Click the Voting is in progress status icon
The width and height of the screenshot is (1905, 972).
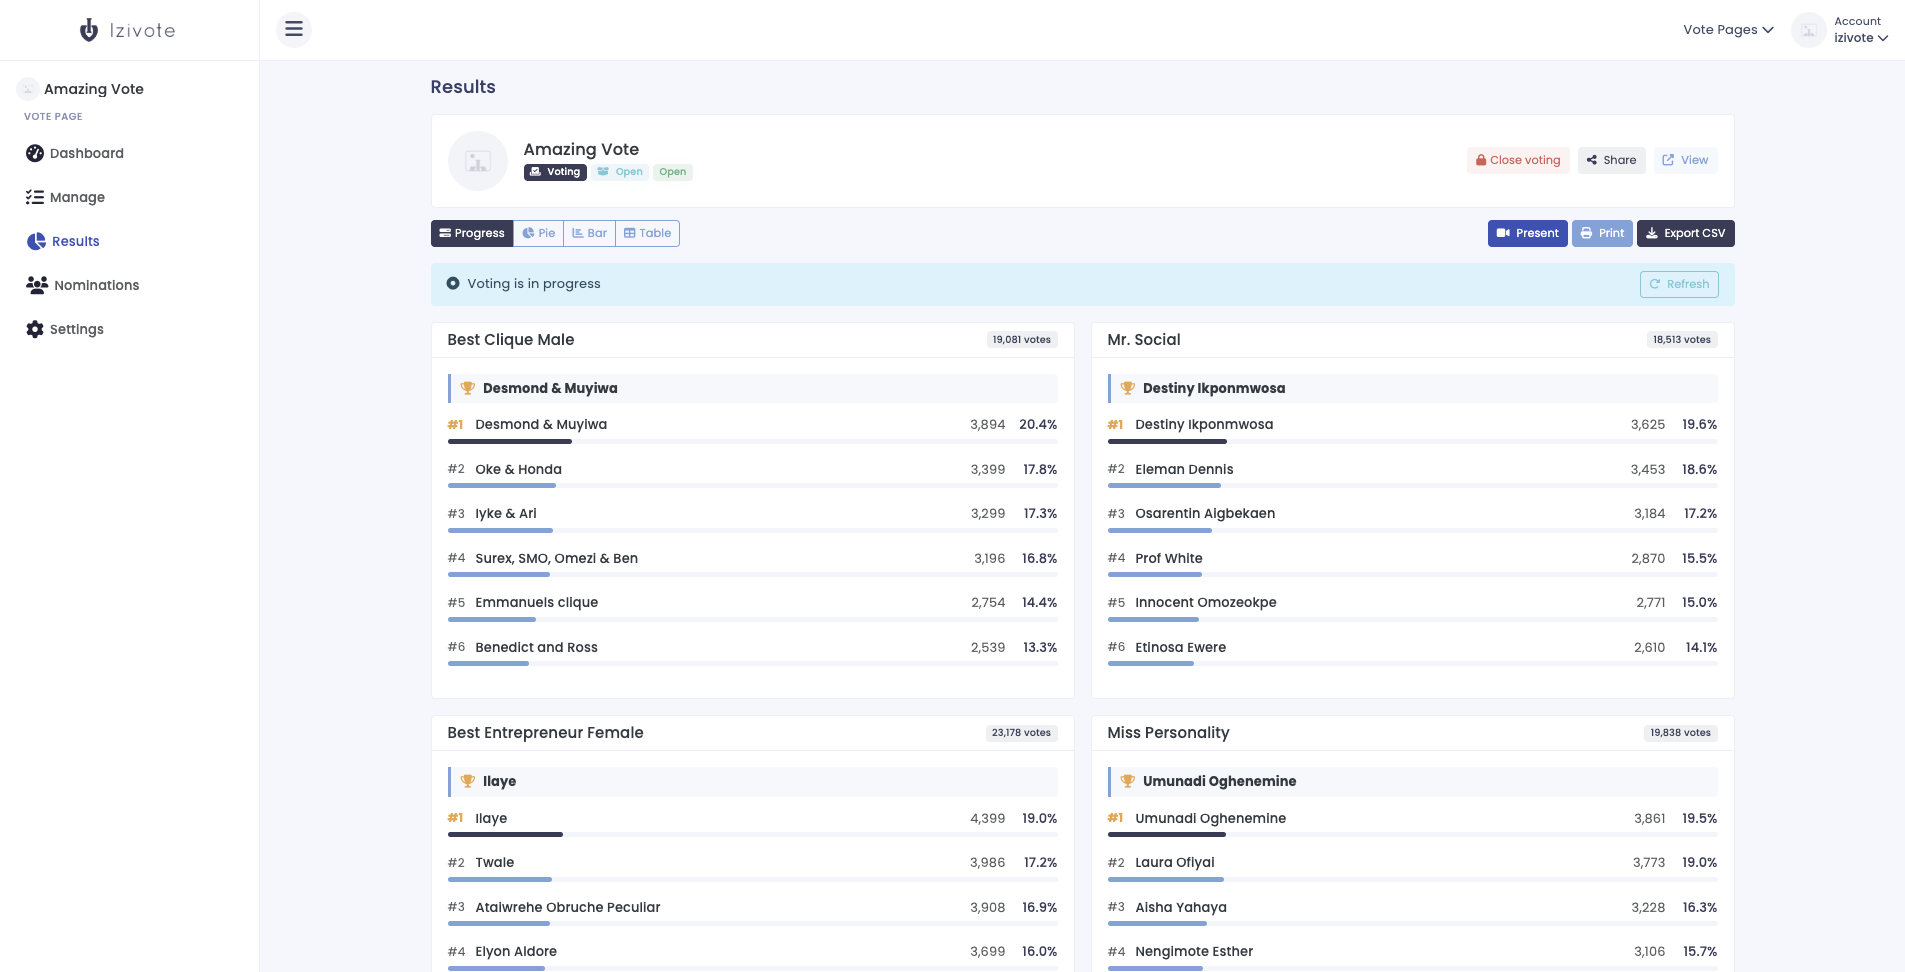click(x=453, y=284)
